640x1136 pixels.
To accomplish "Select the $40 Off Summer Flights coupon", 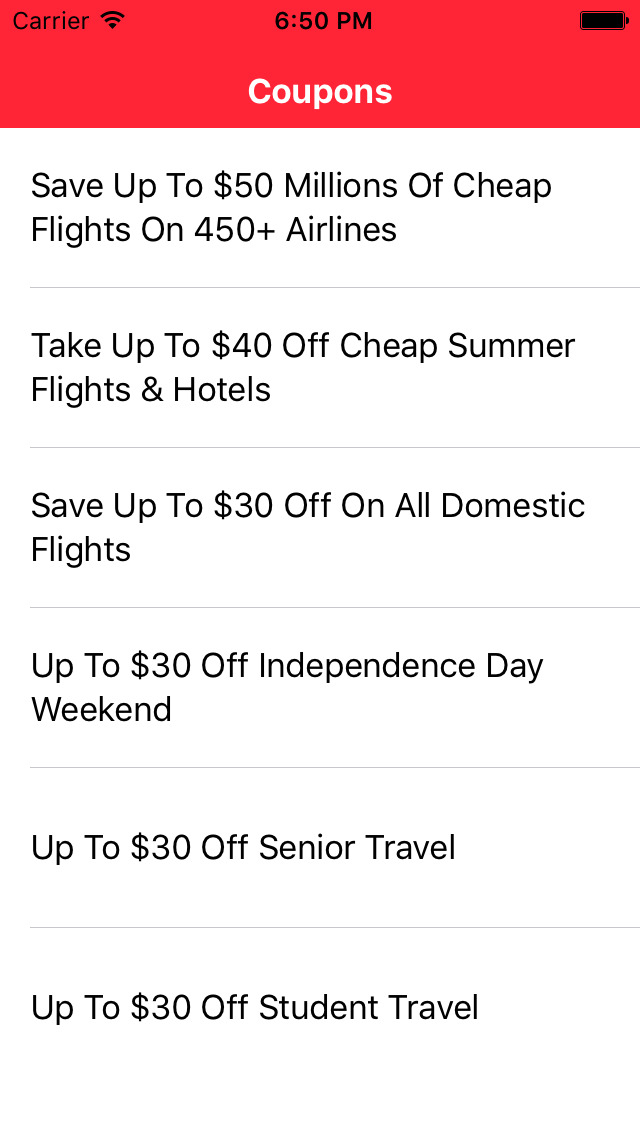I will [x=320, y=368].
